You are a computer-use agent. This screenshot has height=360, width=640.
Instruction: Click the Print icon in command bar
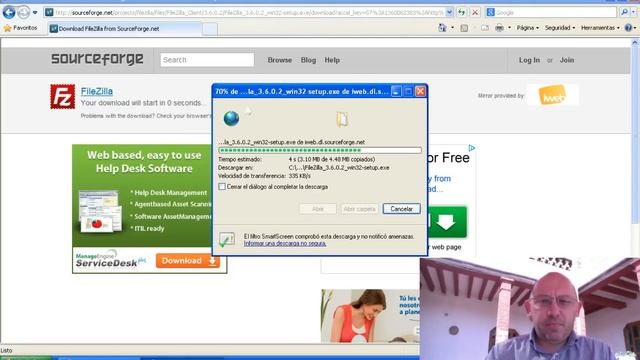coord(499,28)
